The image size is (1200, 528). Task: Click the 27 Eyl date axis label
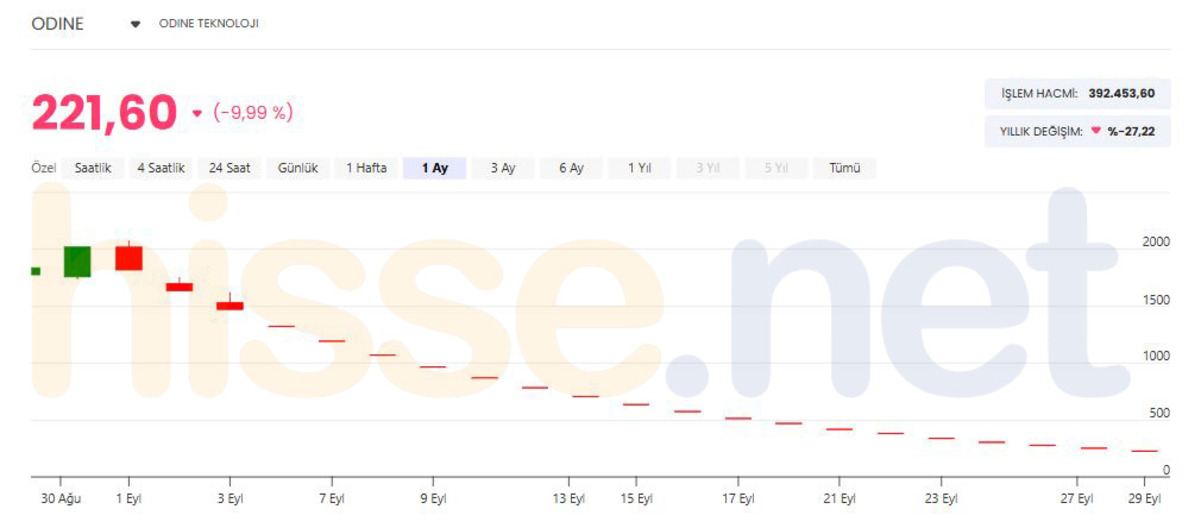(x=1076, y=498)
